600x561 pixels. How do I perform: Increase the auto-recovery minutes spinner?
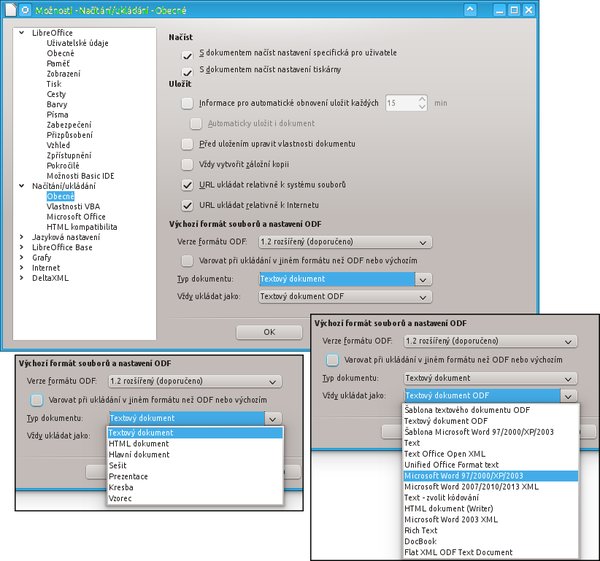point(422,99)
